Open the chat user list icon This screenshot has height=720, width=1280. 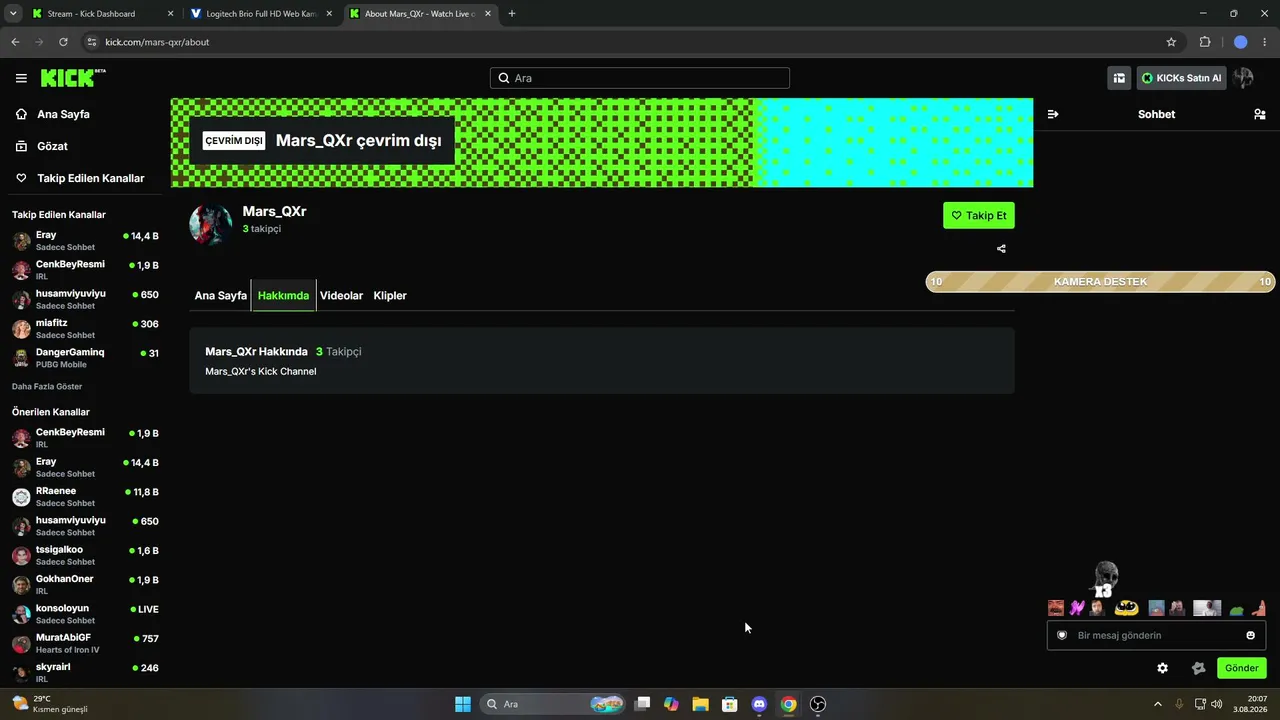(x=1259, y=114)
